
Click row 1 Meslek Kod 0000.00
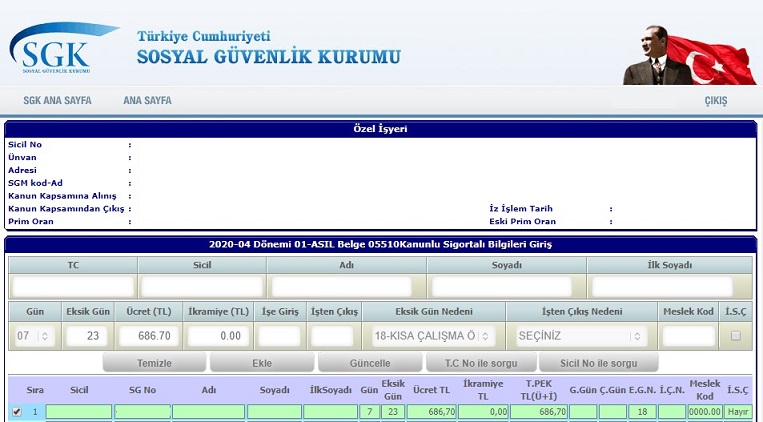coord(705,412)
